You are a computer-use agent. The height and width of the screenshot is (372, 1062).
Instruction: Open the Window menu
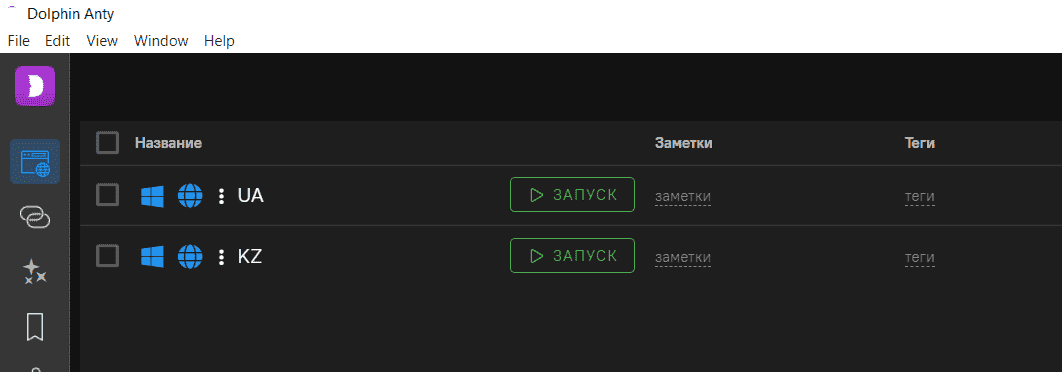(x=161, y=41)
